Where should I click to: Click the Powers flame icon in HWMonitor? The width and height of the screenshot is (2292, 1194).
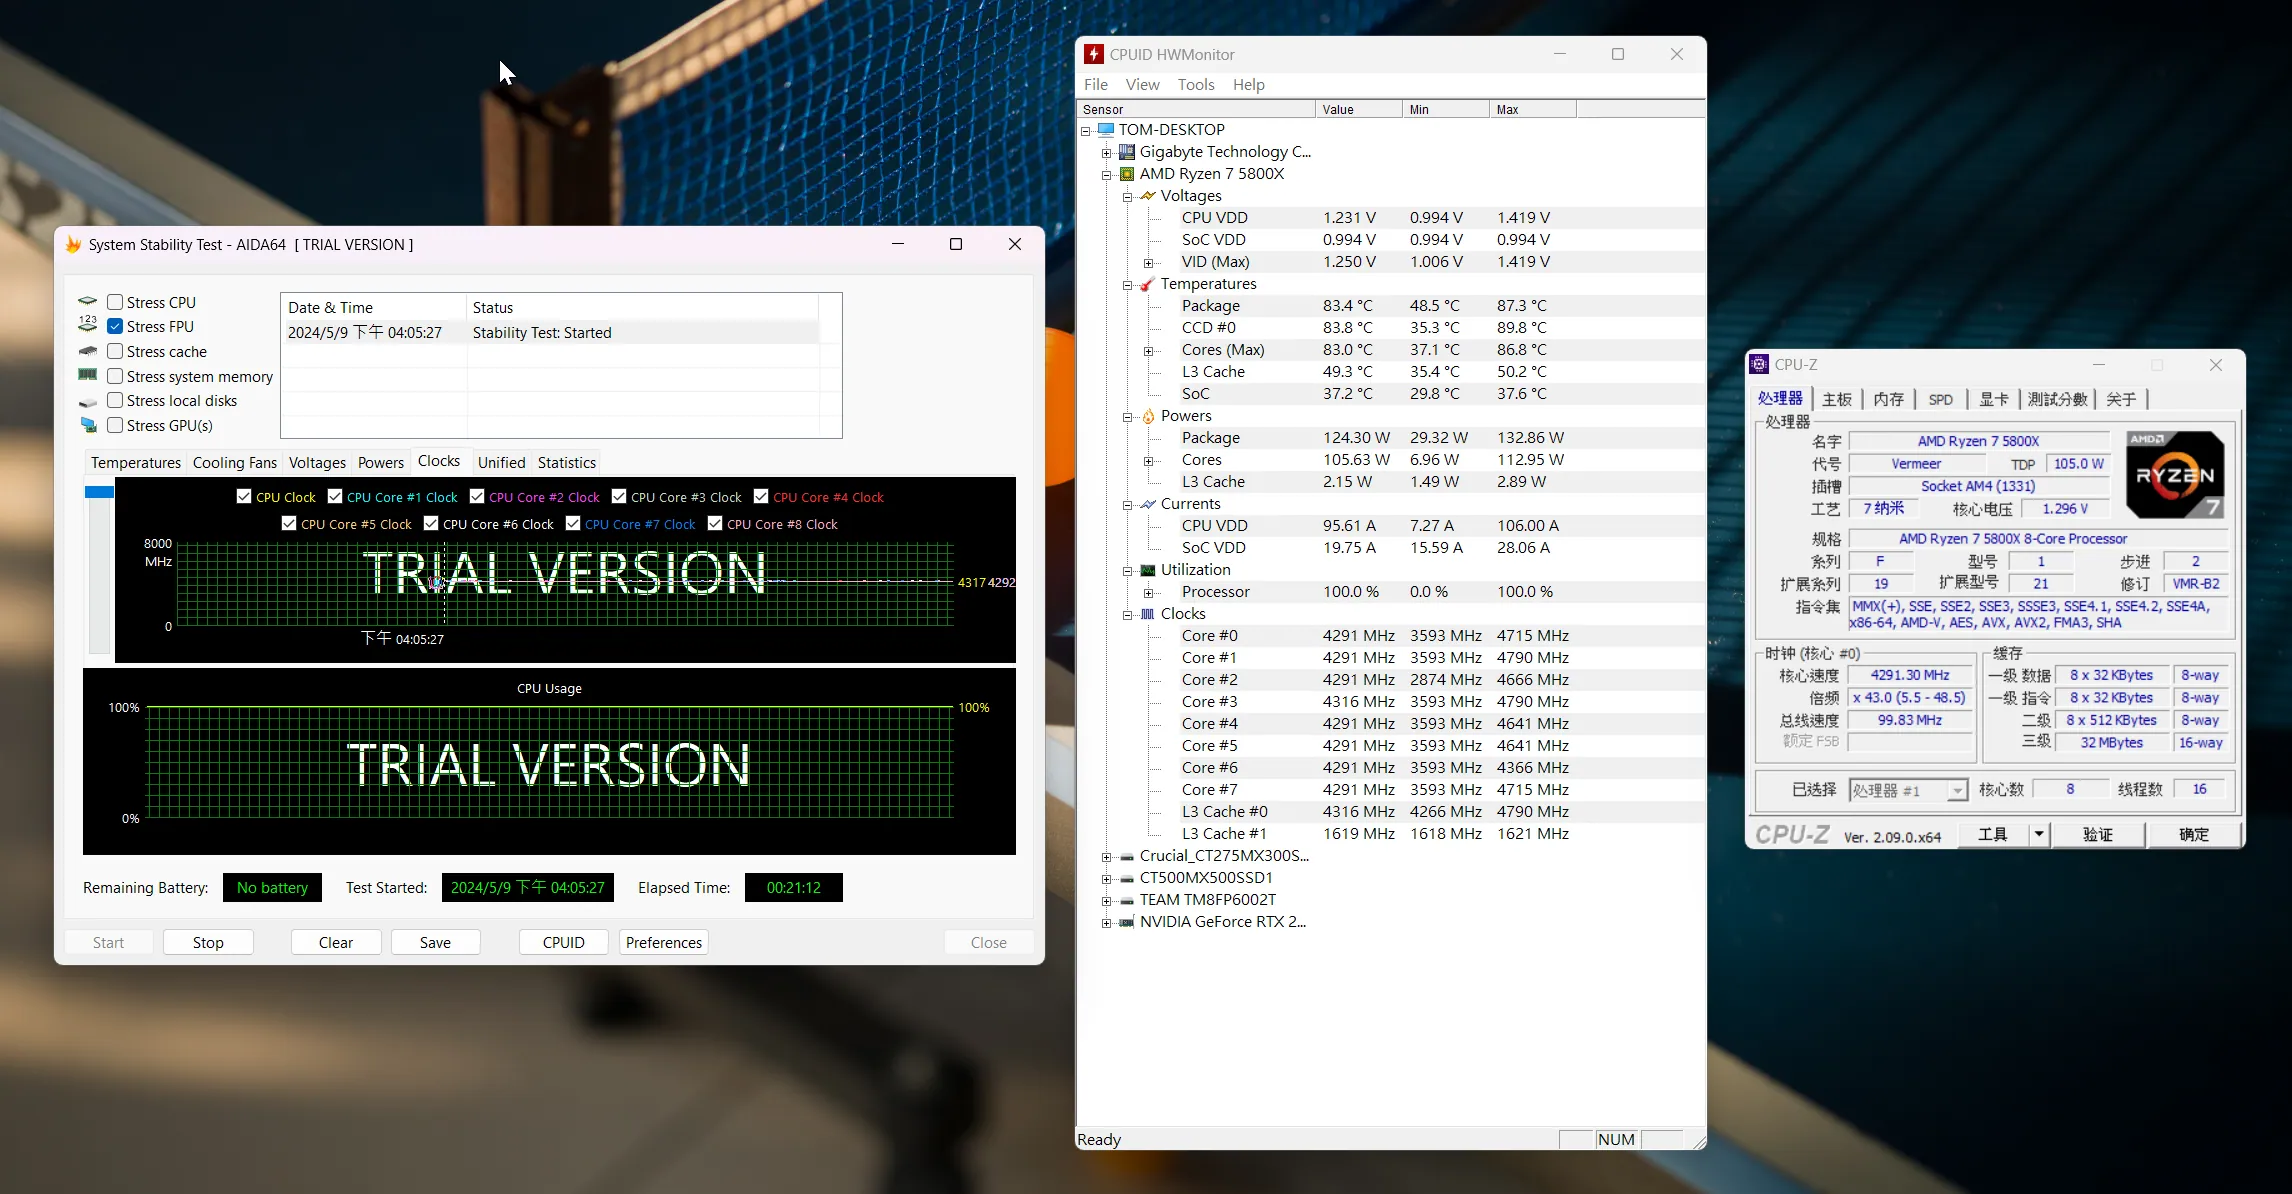coord(1148,416)
